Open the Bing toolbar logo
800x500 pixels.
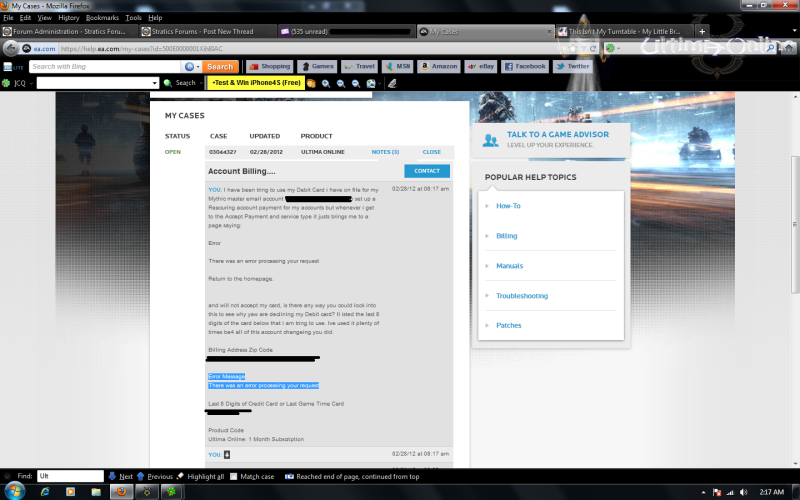click(x=13, y=67)
